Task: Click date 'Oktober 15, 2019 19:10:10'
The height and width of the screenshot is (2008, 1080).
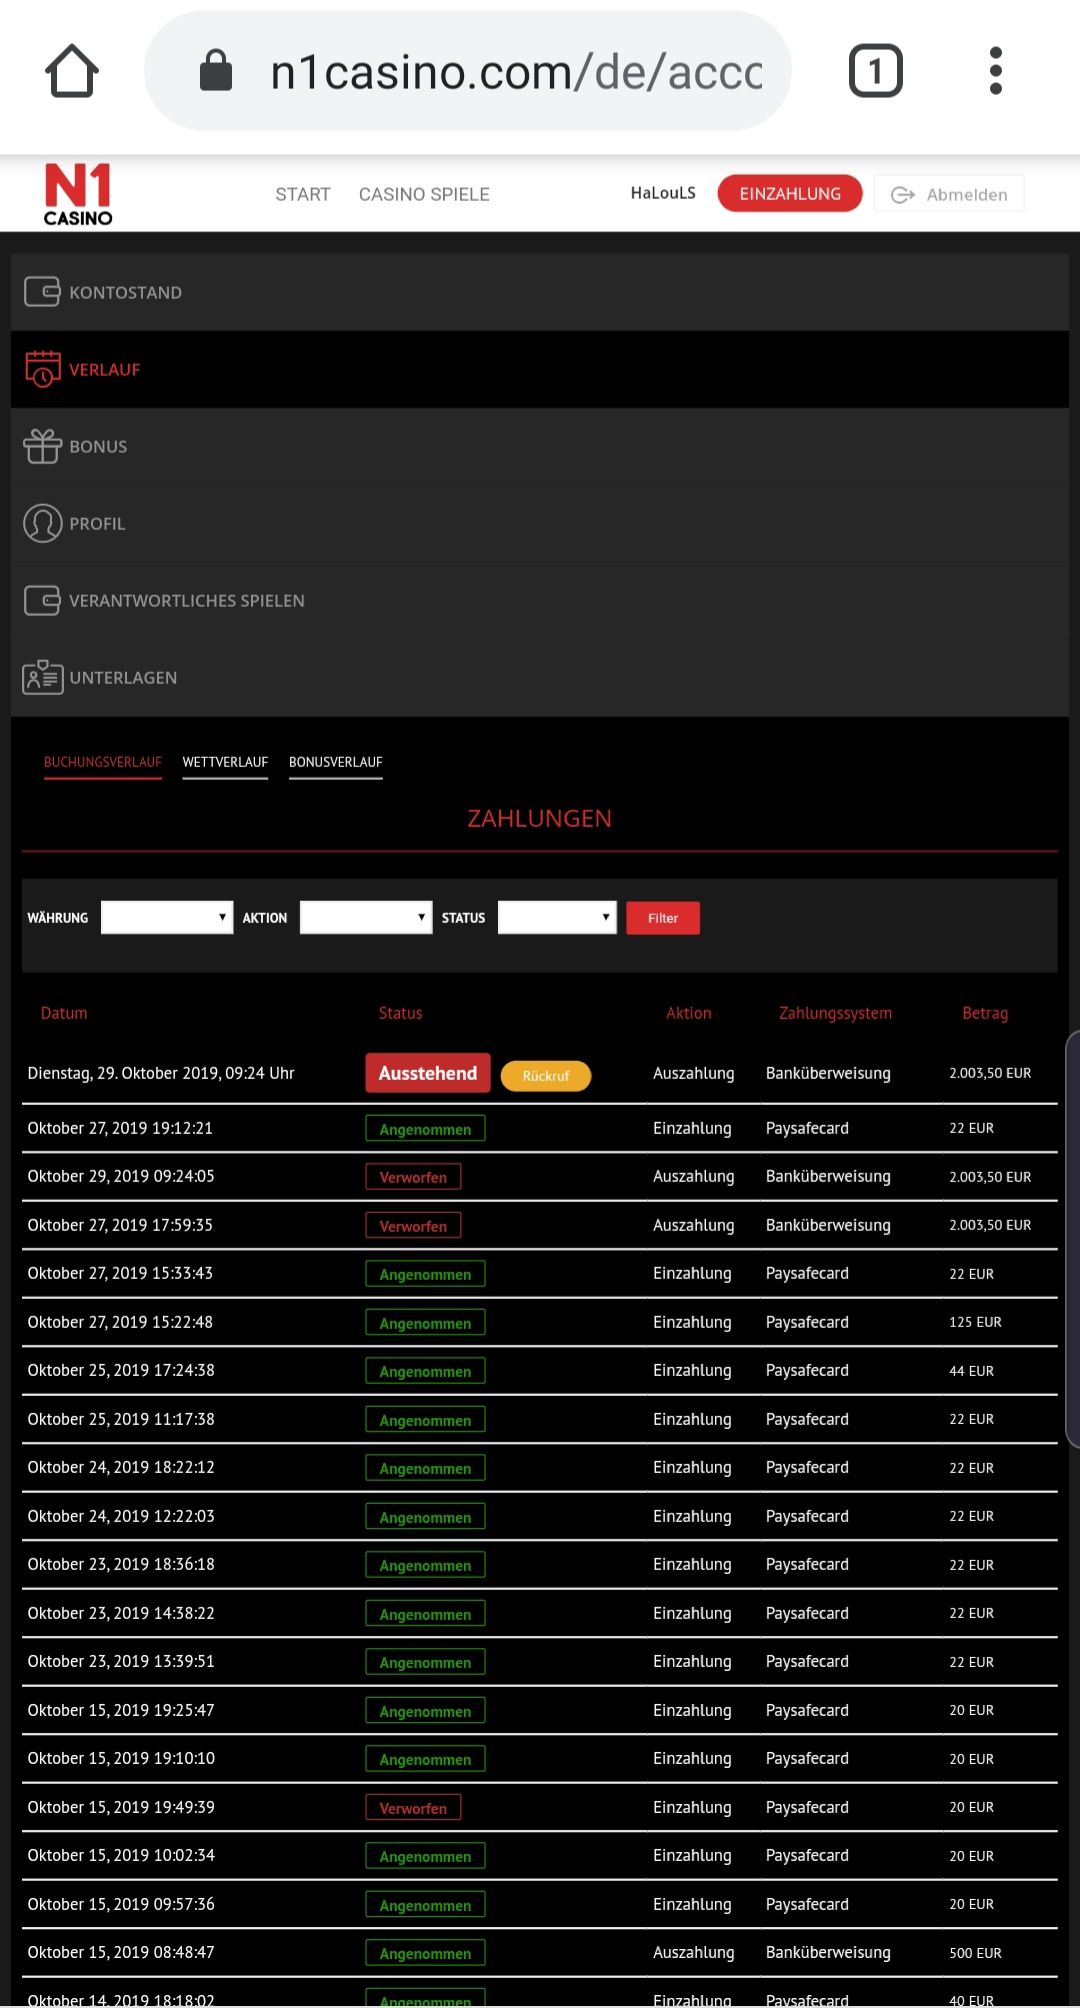Action: coord(121,1758)
